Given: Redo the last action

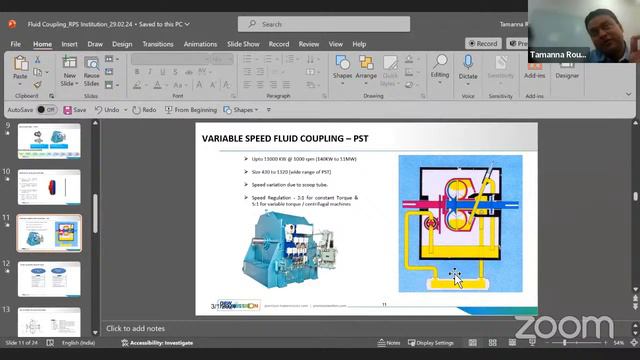Looking at the screenshot, I should 144,110.
